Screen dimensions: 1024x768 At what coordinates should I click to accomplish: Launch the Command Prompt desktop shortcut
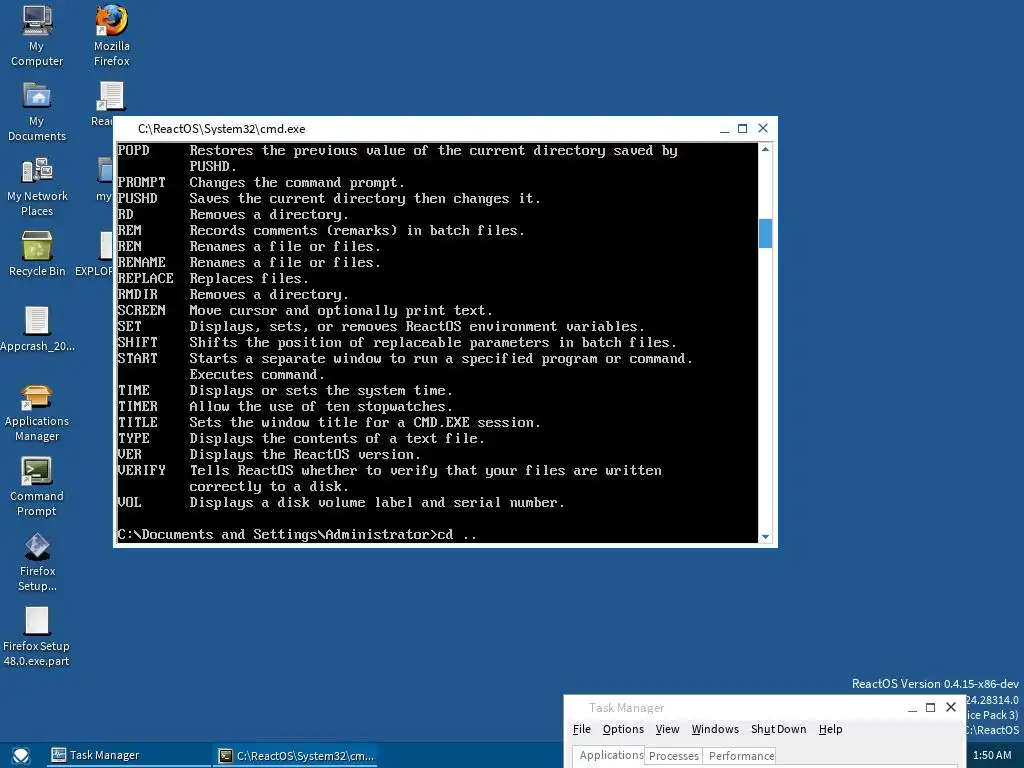[37, 487]
